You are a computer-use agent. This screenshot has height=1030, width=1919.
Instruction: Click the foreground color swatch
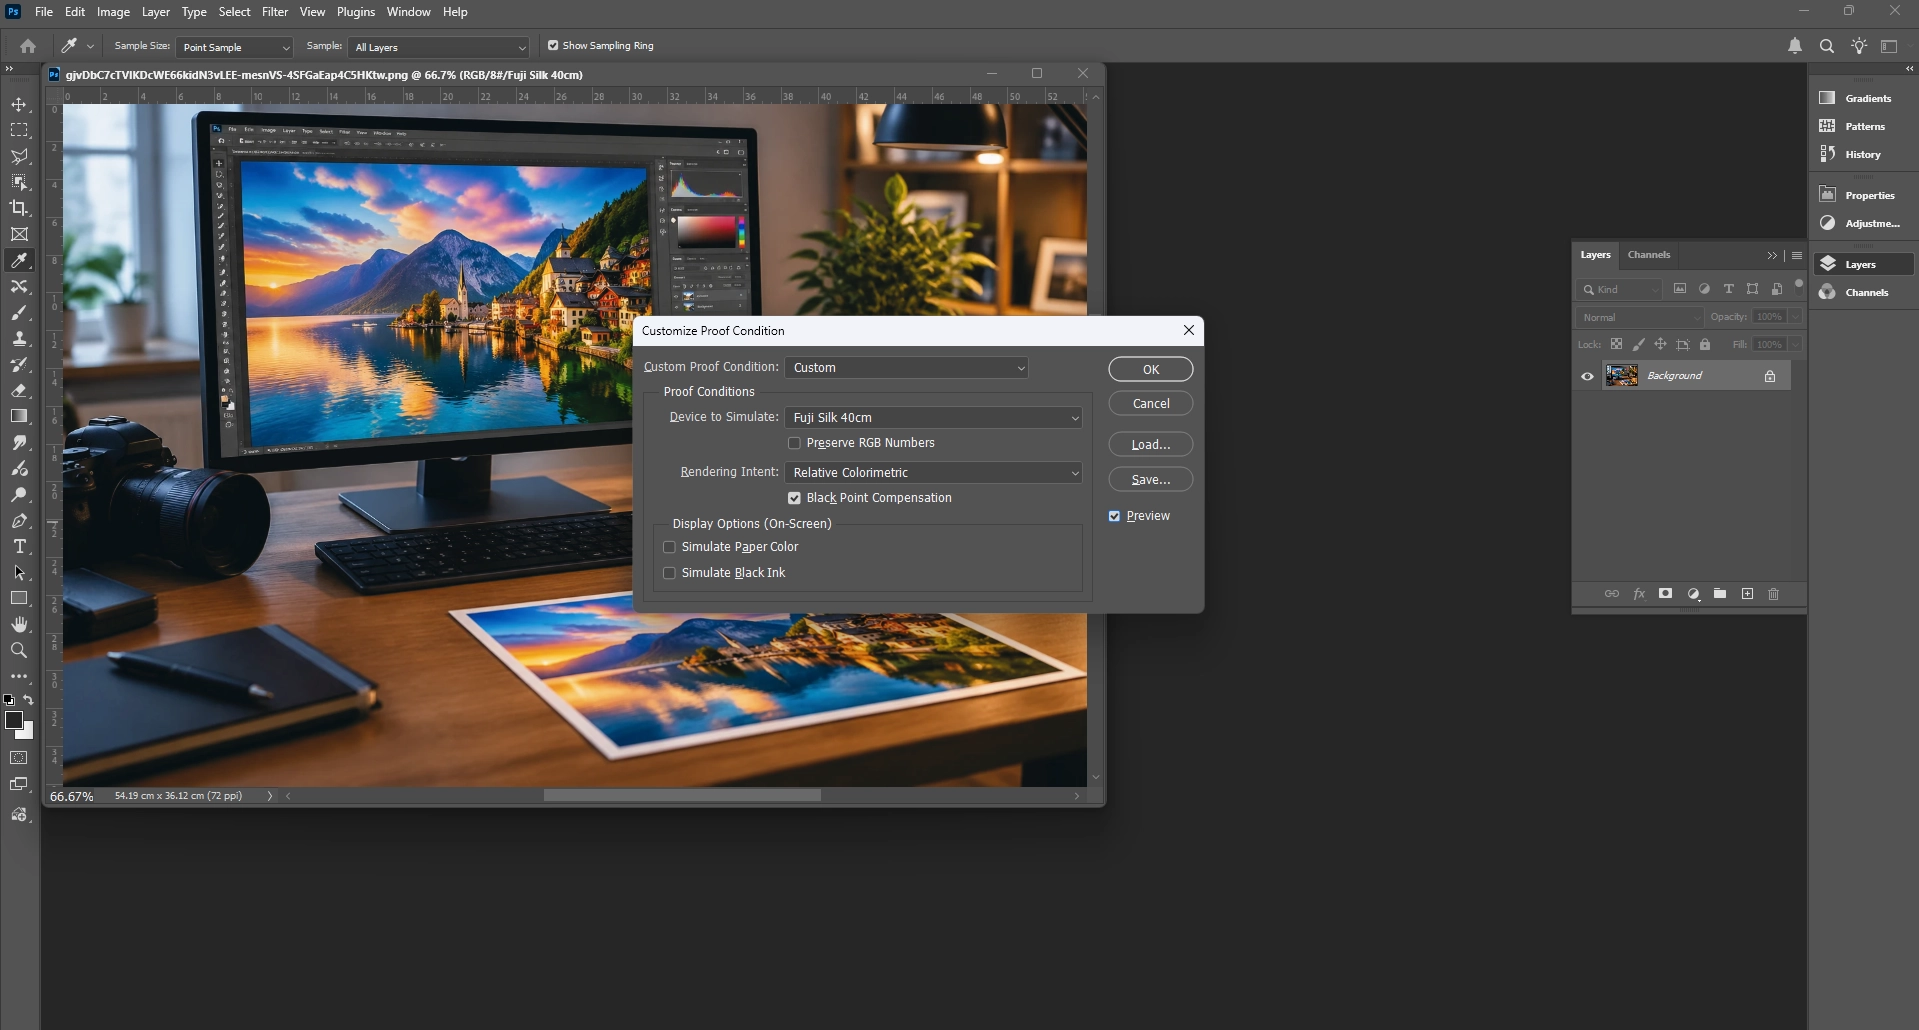tap(13, 720)
